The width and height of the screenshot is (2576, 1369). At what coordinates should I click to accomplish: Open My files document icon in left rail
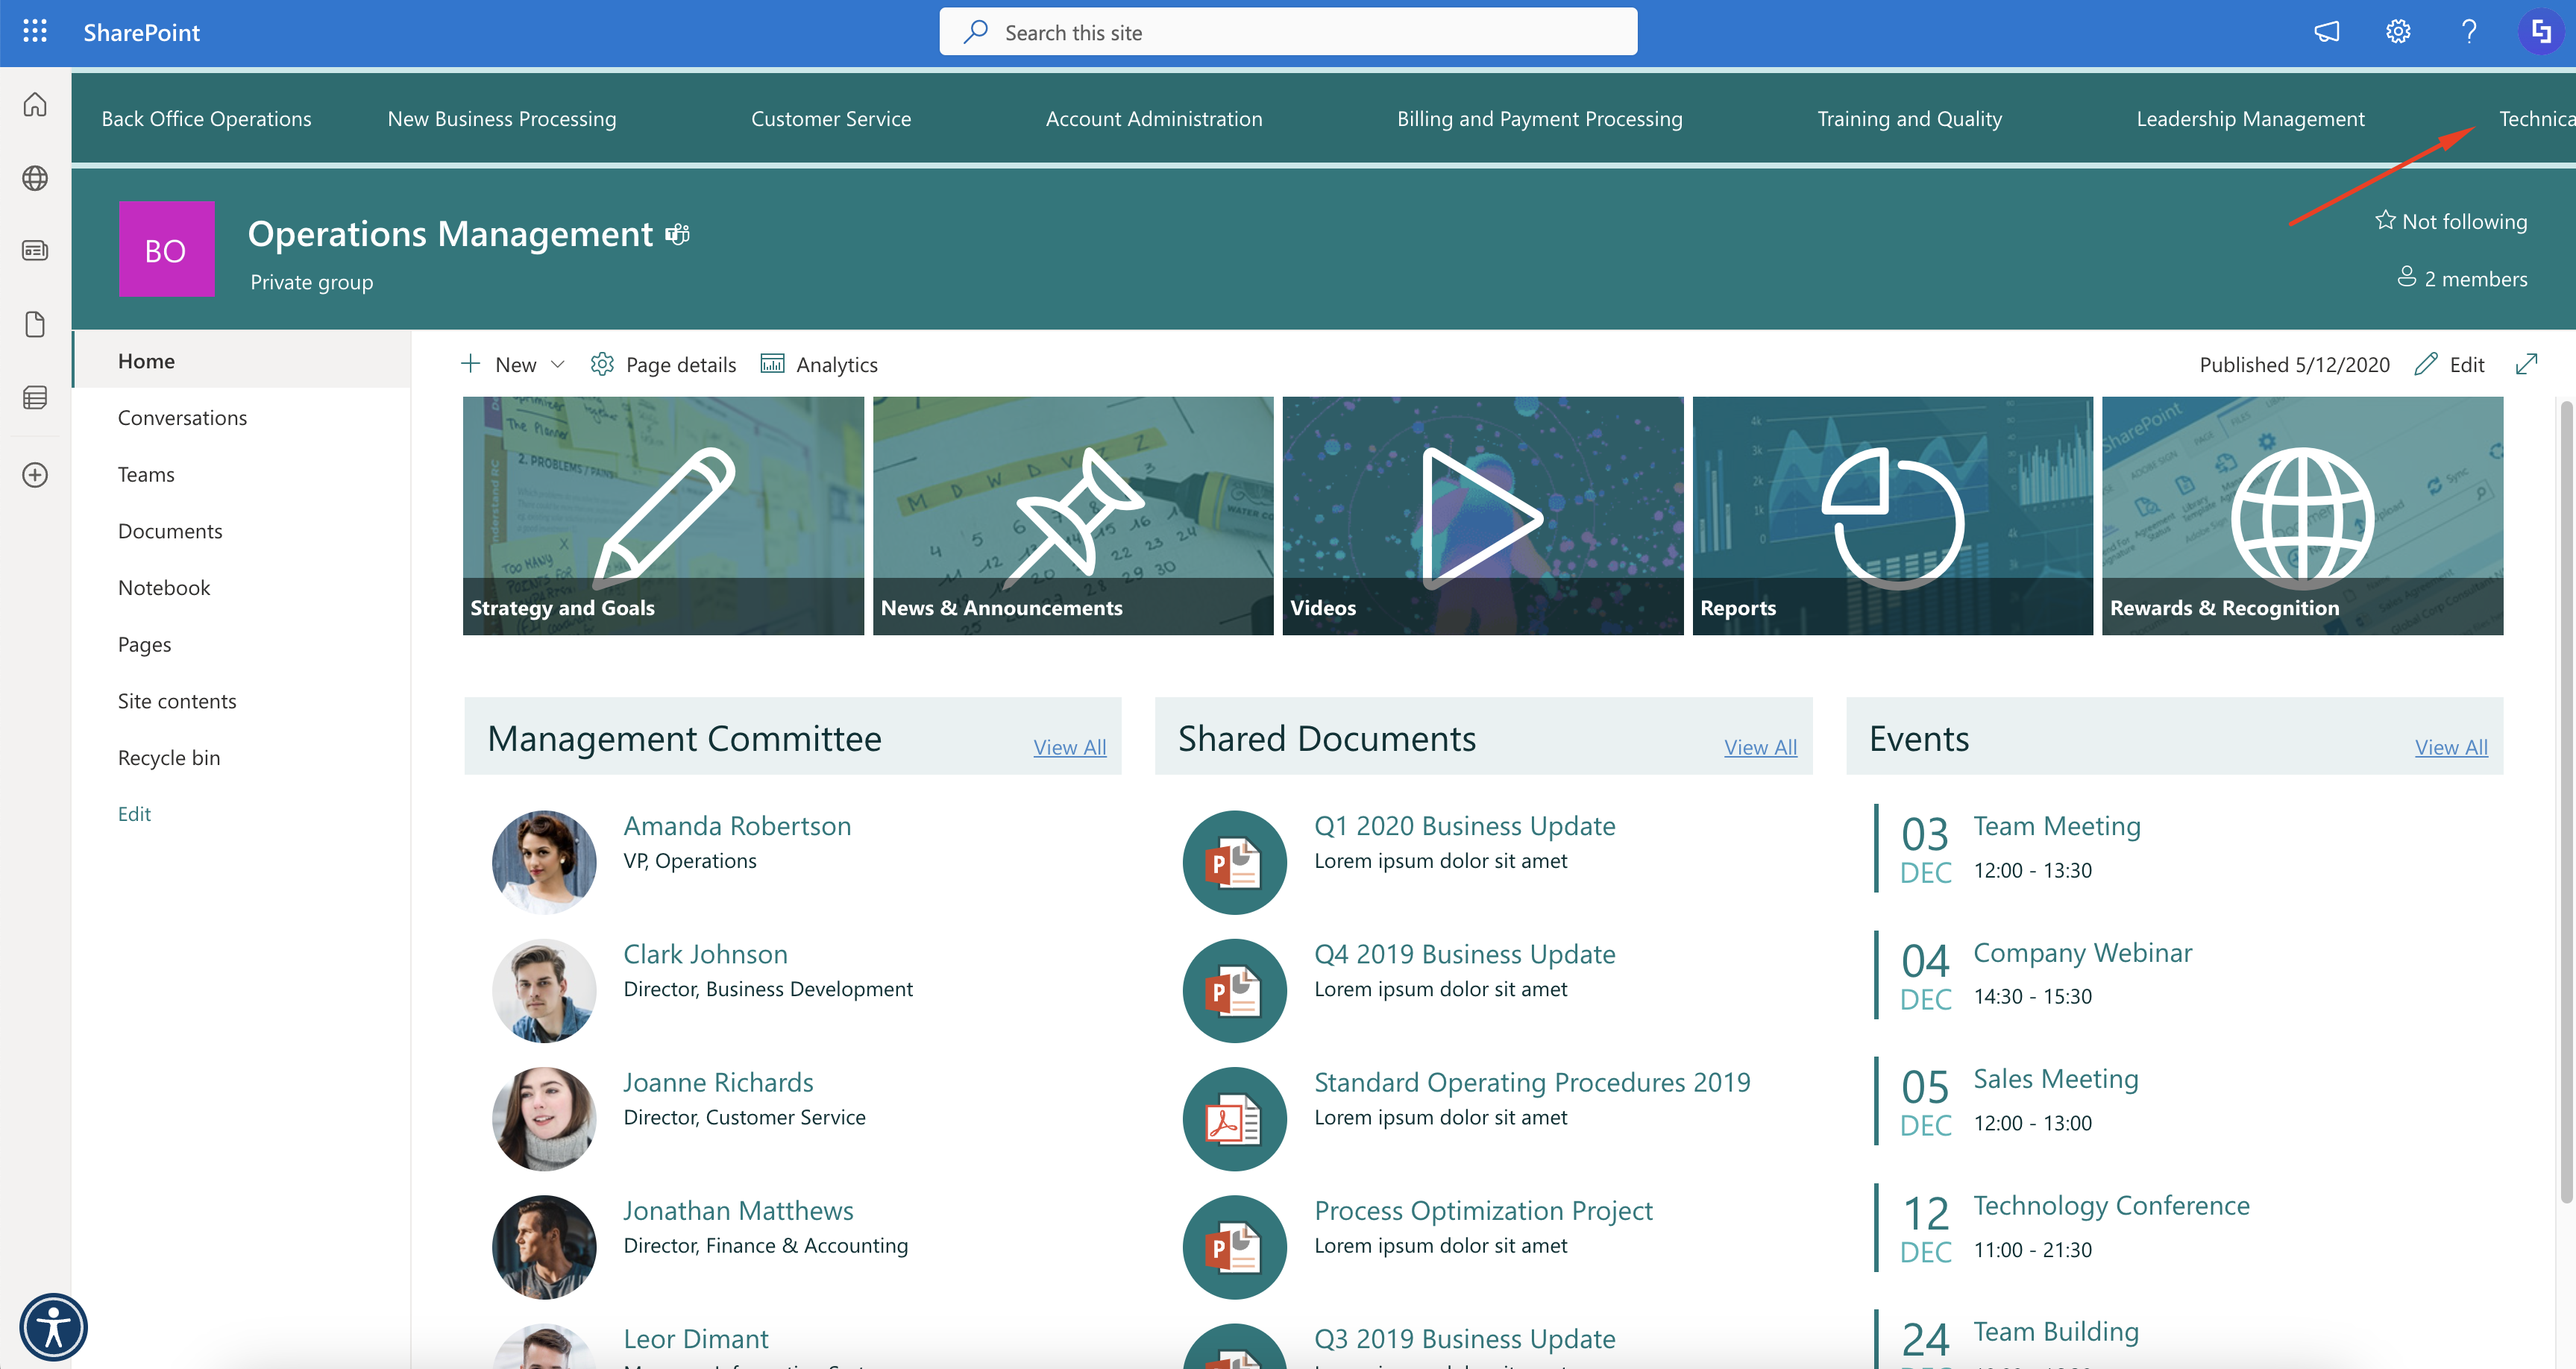35,324
